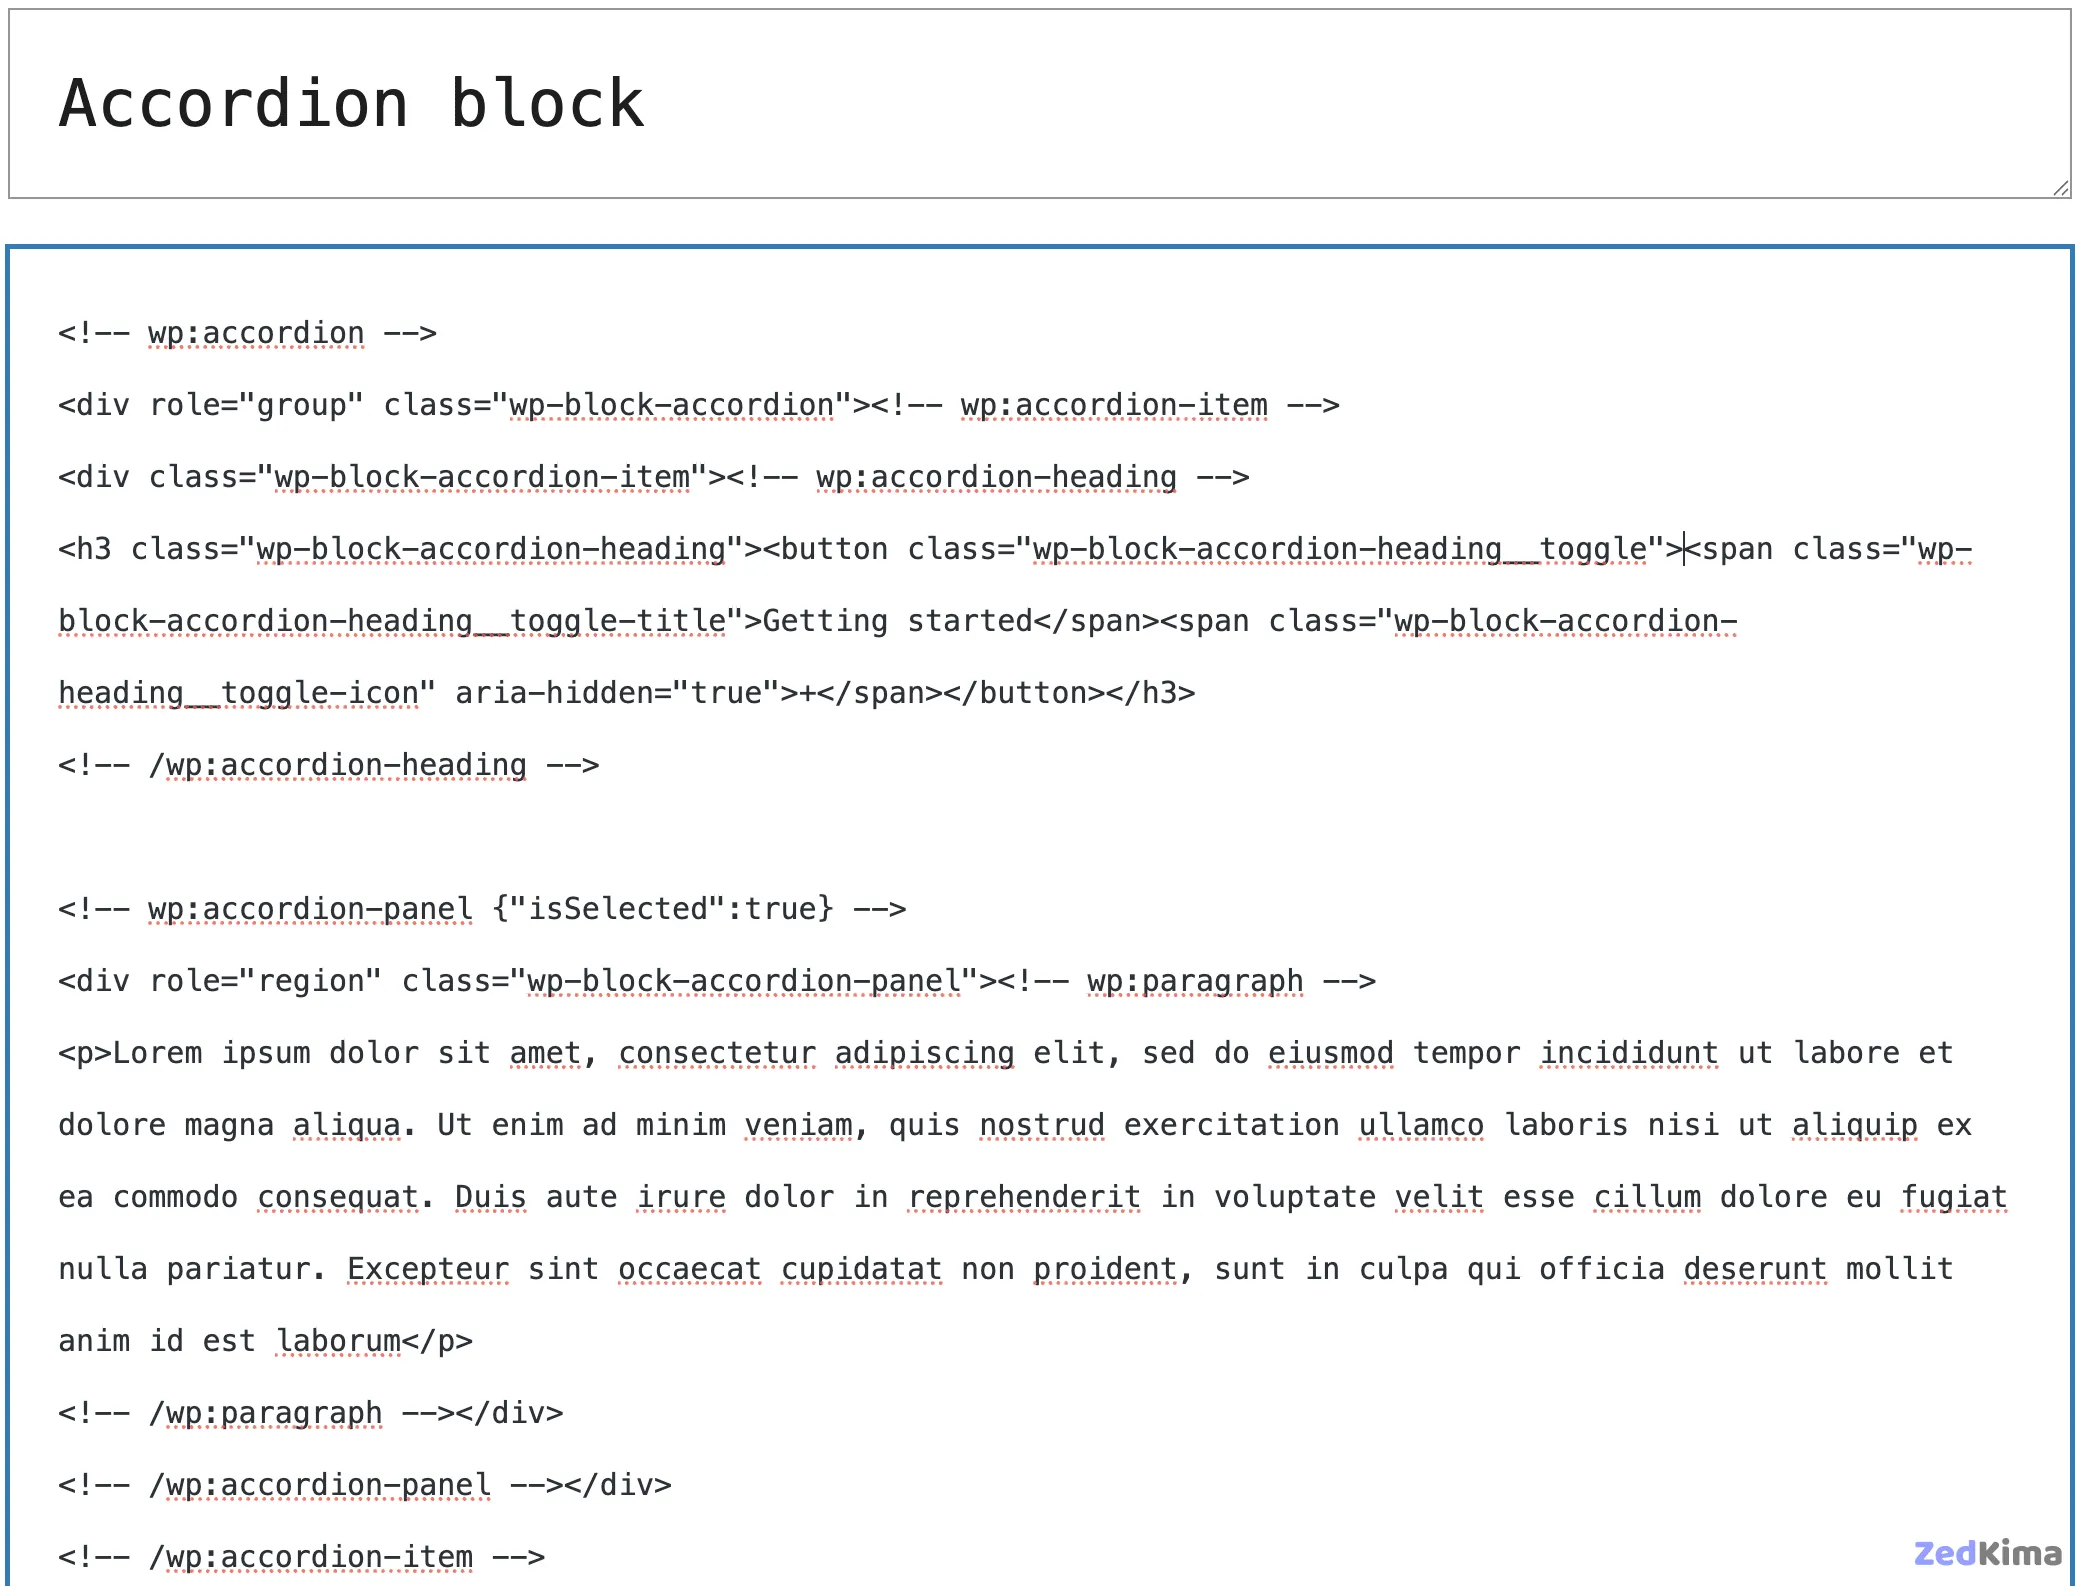
Task: Click the resize handle of the title box
Action: pos(2060,186)
